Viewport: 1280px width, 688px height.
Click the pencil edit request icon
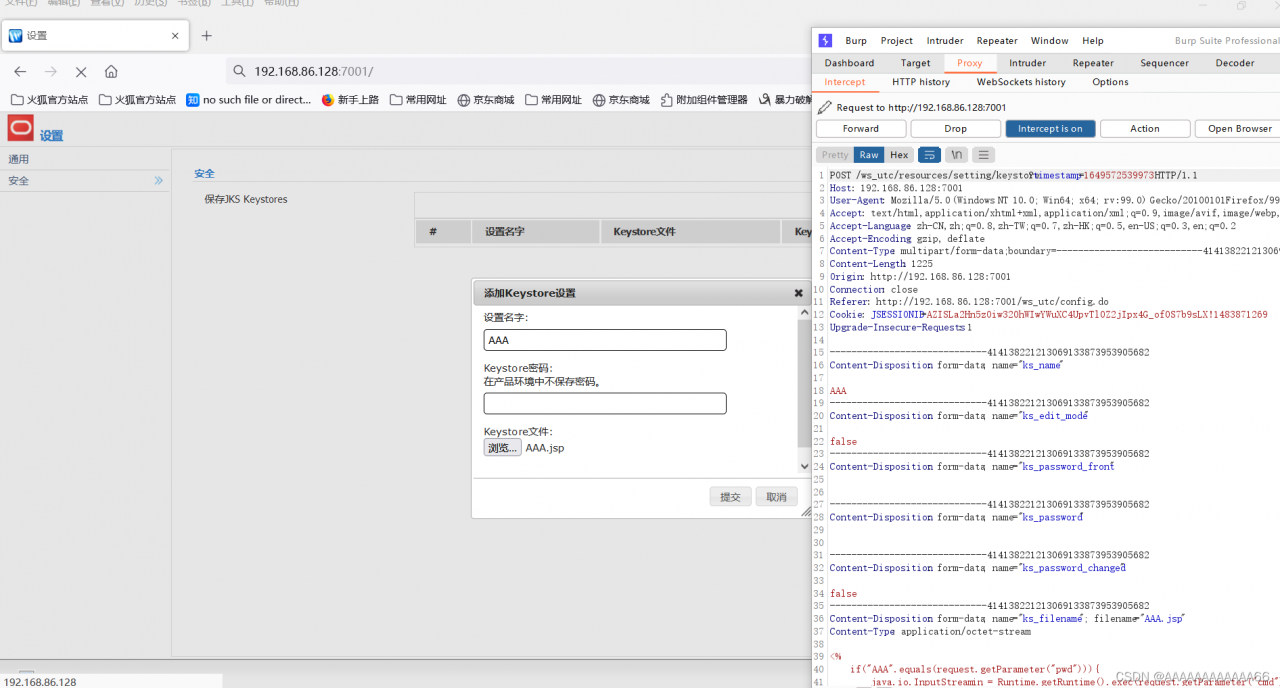point(824,107)
